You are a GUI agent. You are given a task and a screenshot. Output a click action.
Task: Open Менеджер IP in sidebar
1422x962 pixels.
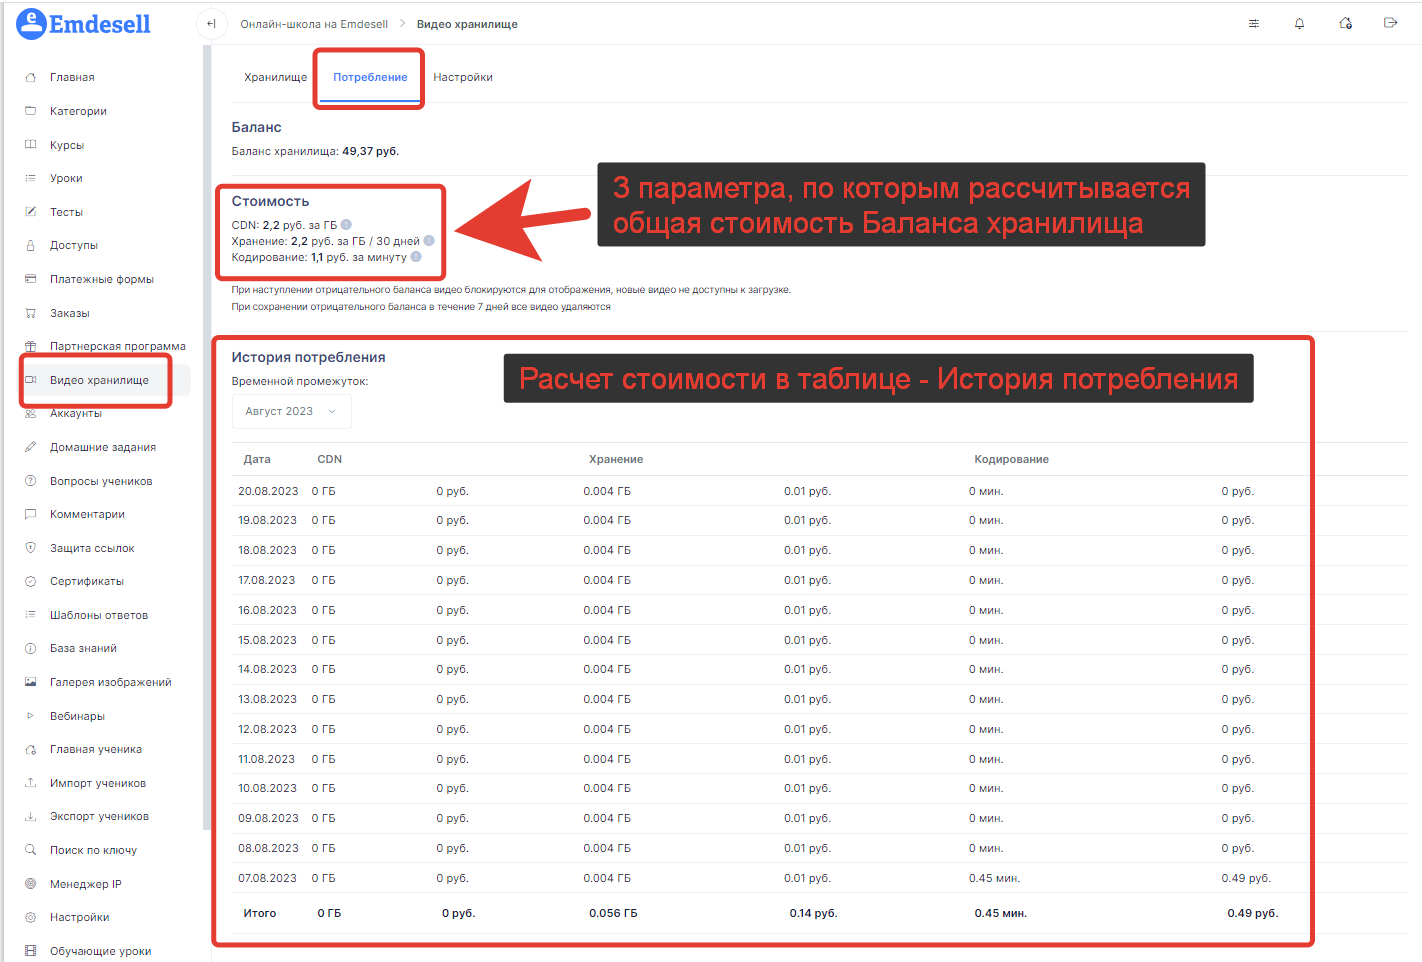click(x=86, y=884)
